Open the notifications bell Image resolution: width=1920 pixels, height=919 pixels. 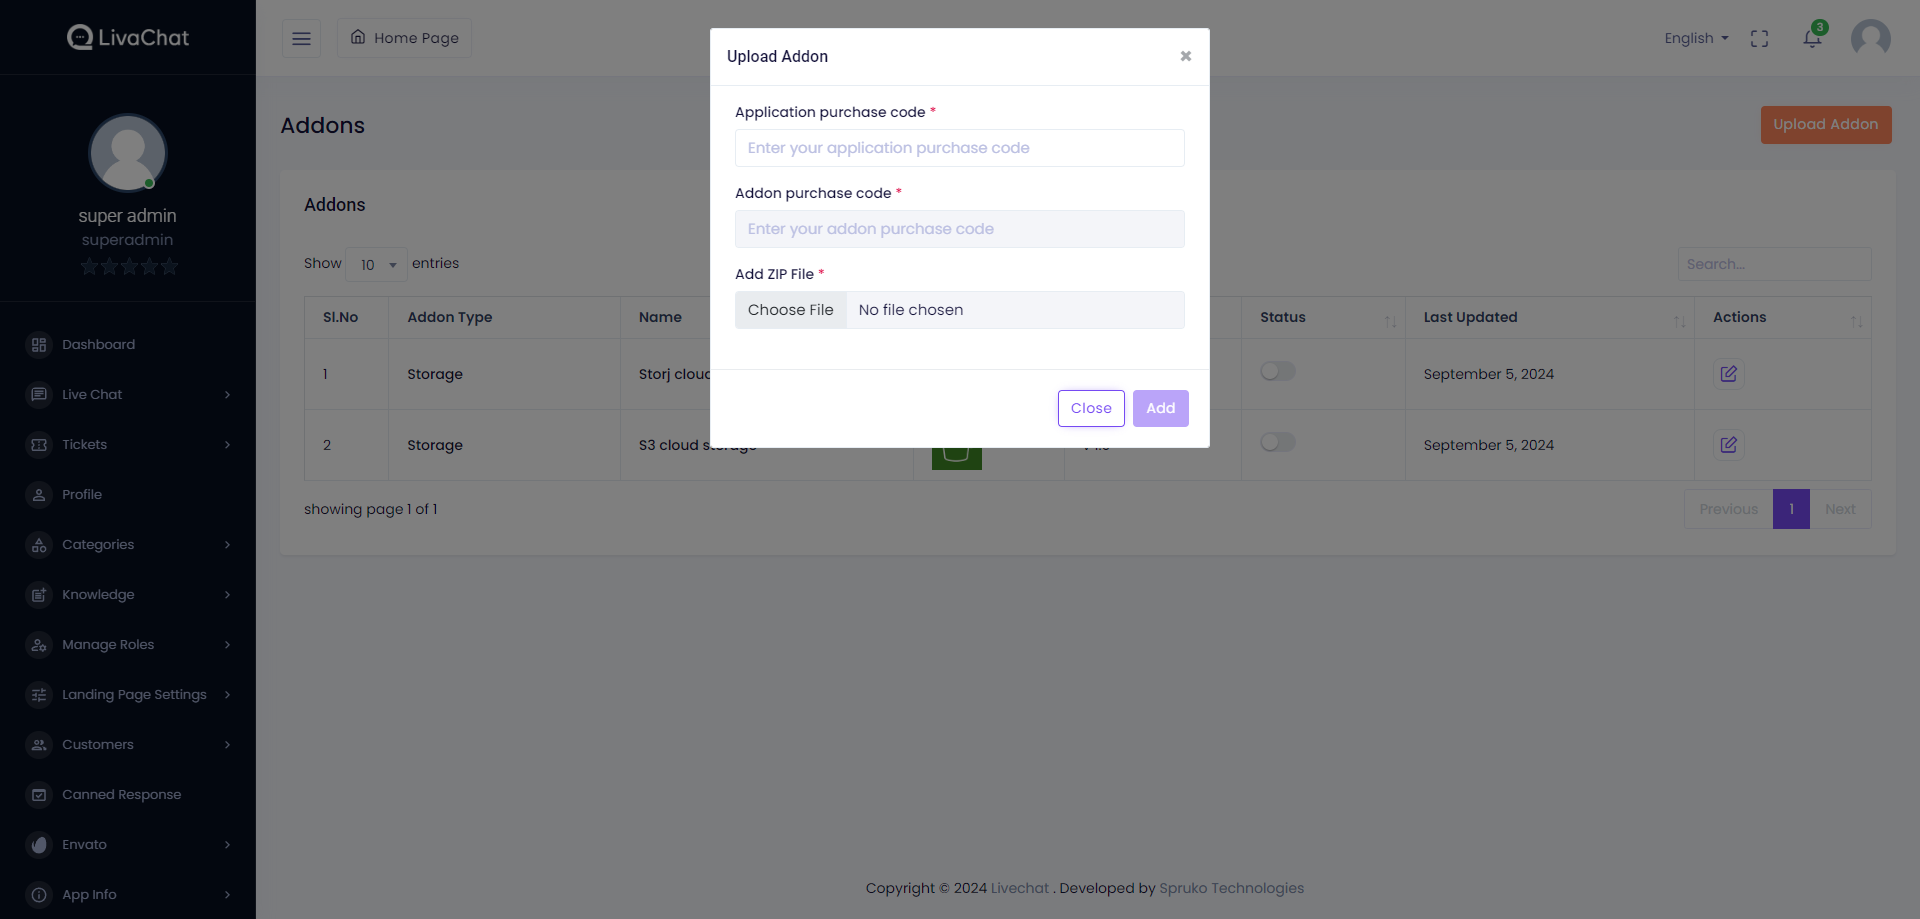[x=1811, y=38]
